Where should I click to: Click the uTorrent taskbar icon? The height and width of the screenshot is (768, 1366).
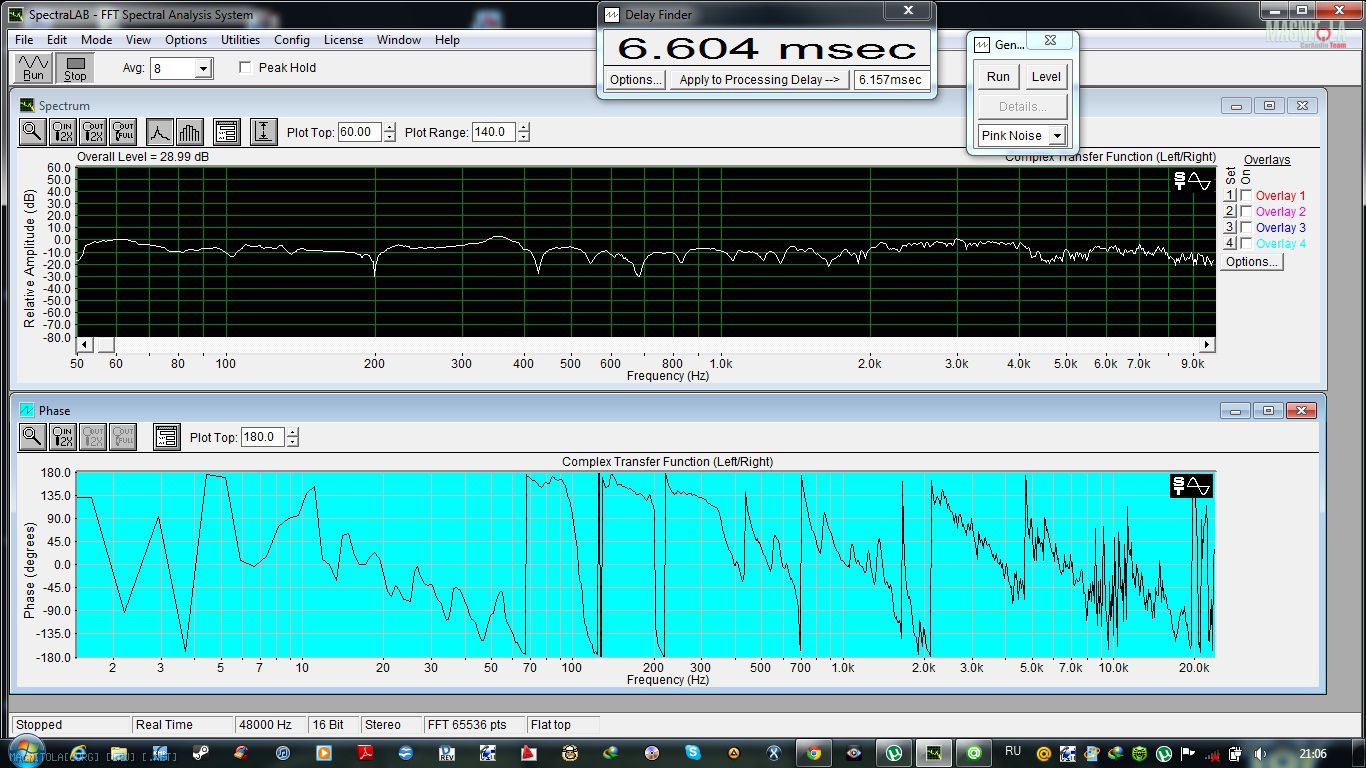(894, 753)
